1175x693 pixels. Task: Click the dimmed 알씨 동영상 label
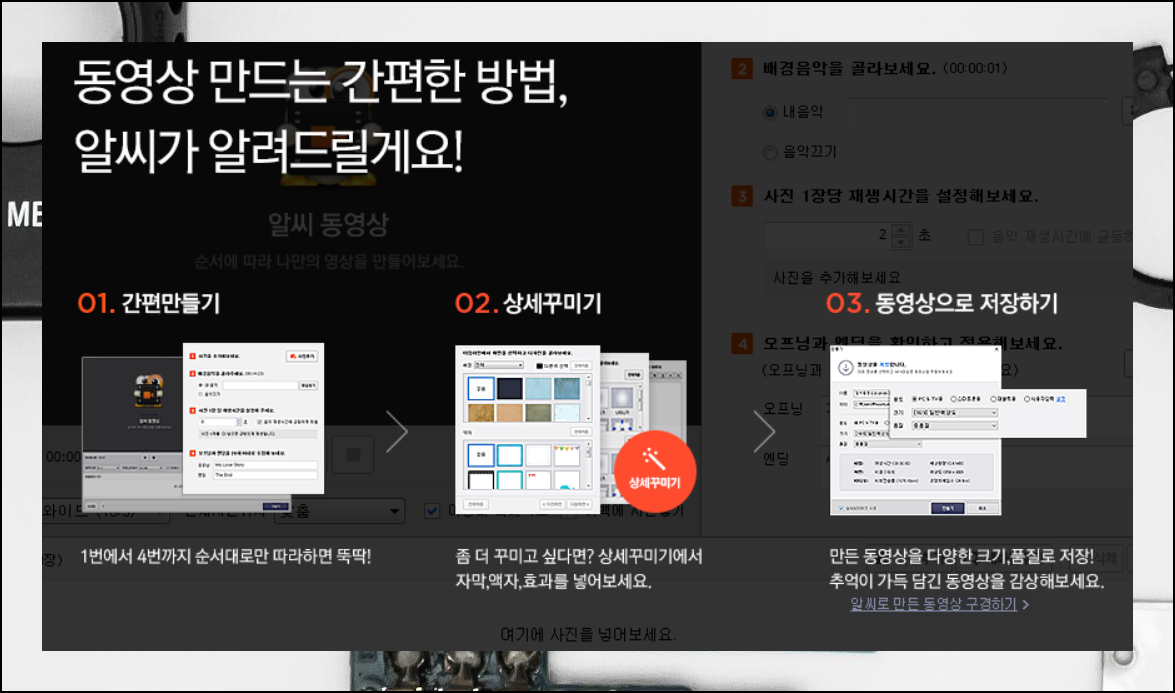pos(328,224)
